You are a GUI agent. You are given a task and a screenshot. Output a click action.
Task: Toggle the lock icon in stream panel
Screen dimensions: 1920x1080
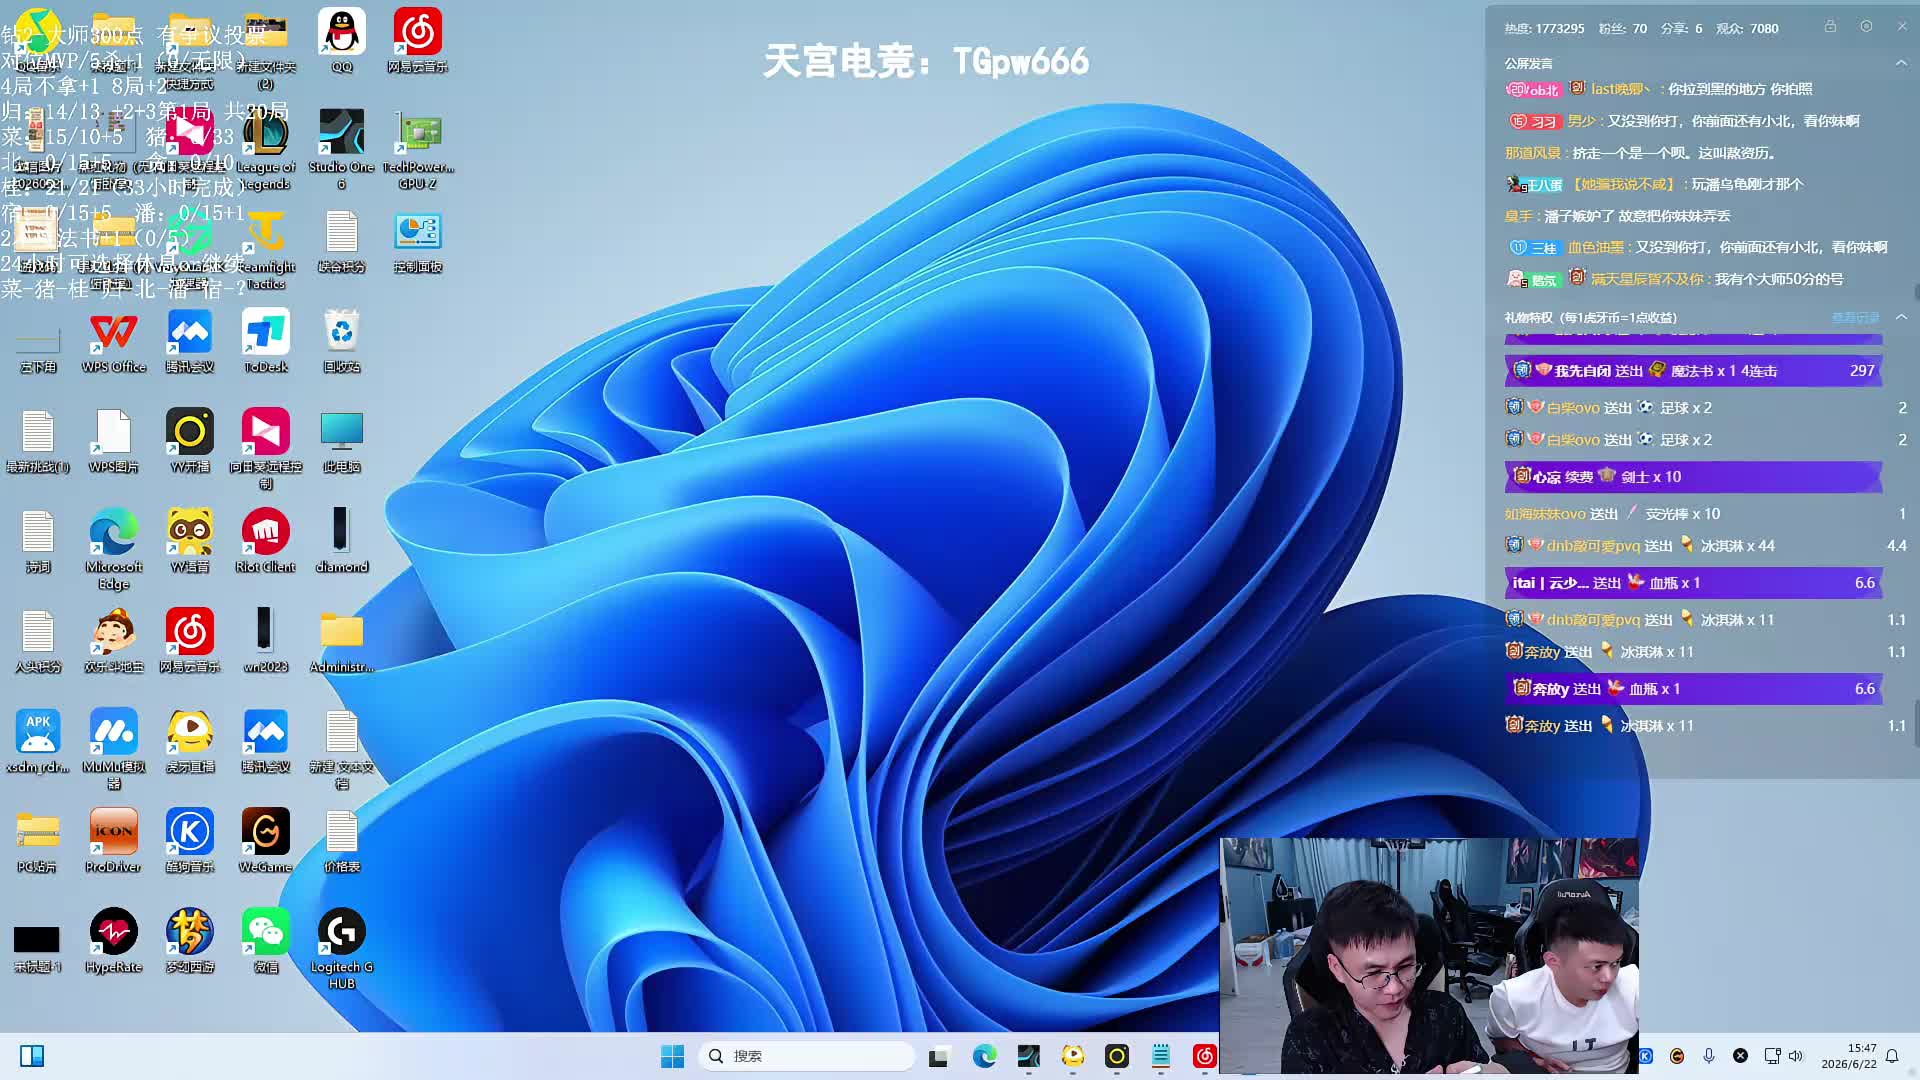pos(1830,26)
